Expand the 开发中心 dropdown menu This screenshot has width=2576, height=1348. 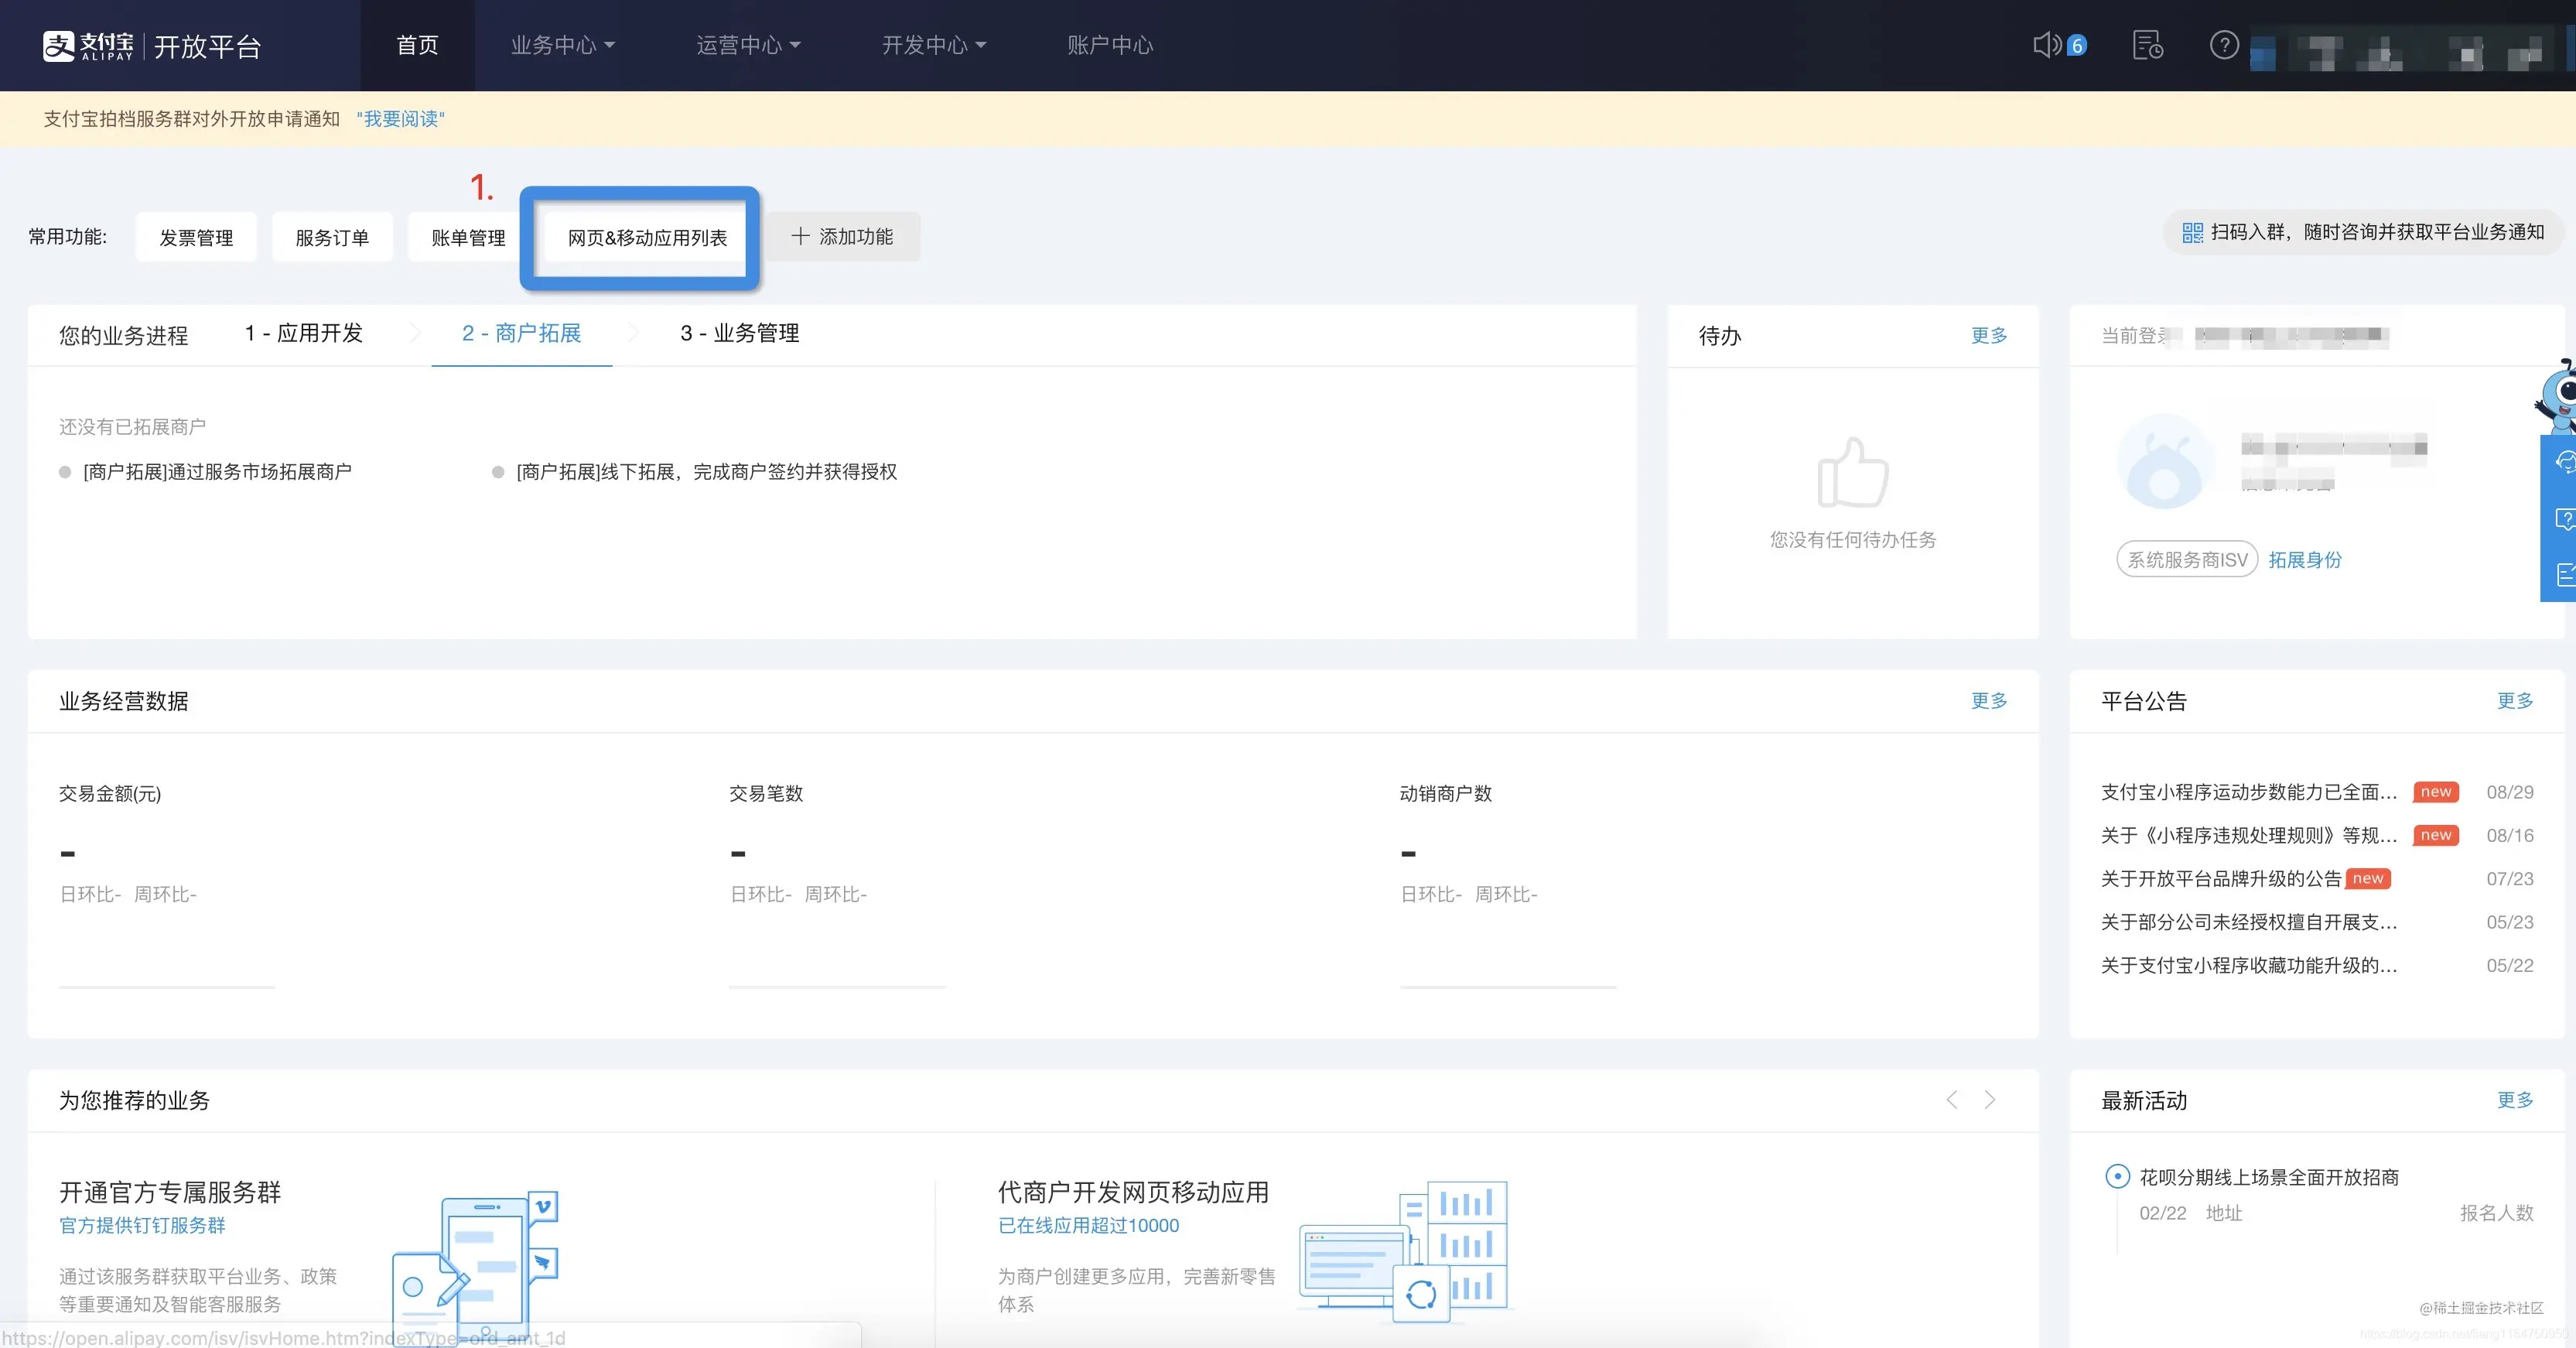934,45
